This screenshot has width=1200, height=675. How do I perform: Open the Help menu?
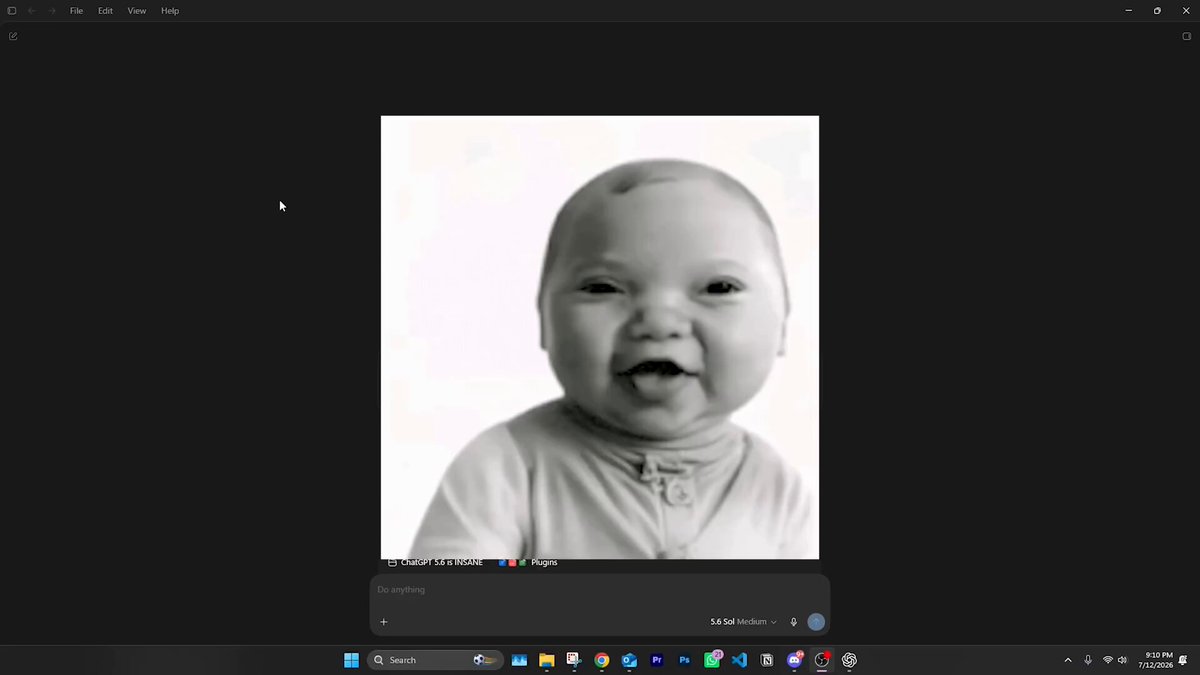pos(170,11)
